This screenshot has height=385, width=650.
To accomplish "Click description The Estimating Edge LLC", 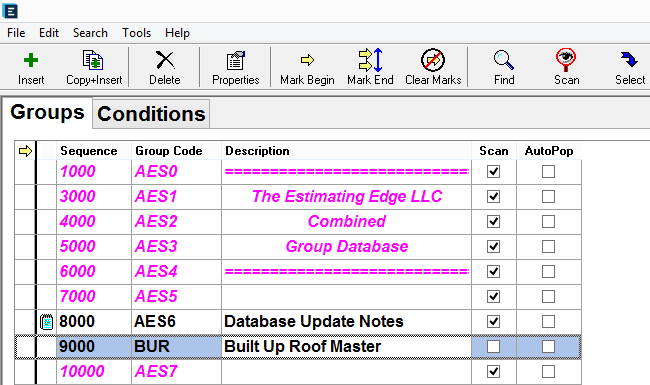I will [x=347, y=196].
